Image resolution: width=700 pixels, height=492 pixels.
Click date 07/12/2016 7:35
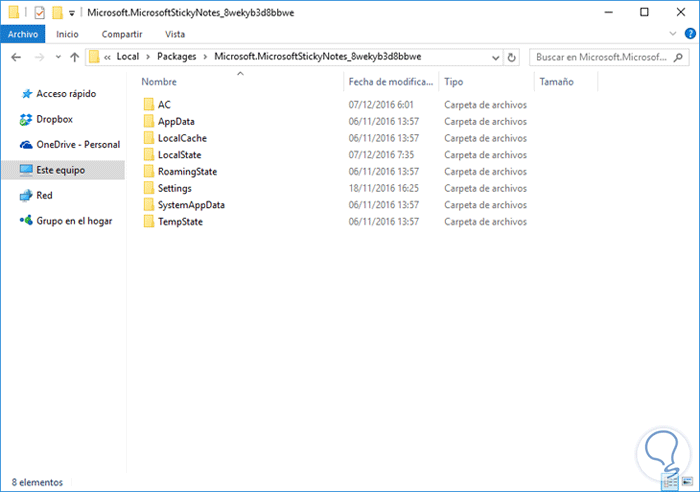381,155
